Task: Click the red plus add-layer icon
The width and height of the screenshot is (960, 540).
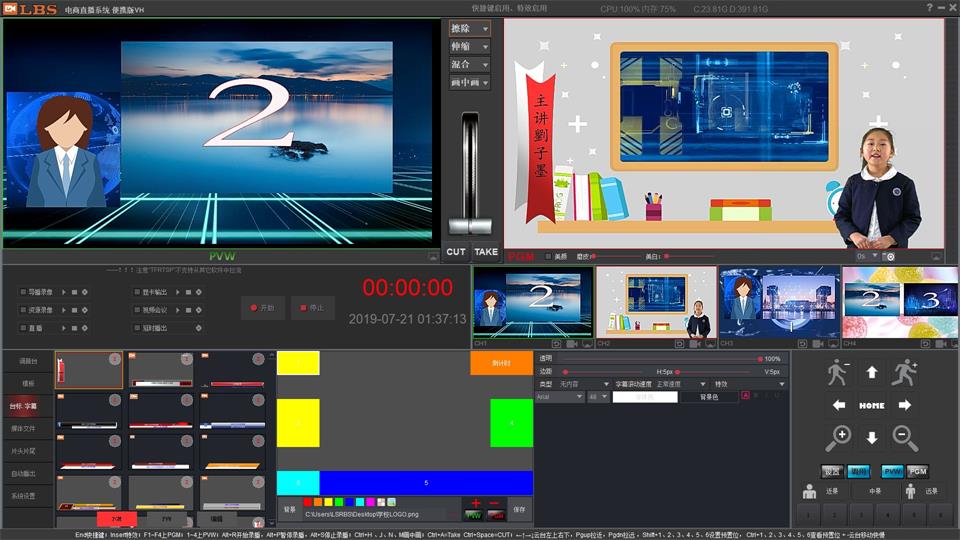Action: tap(476, 503)
